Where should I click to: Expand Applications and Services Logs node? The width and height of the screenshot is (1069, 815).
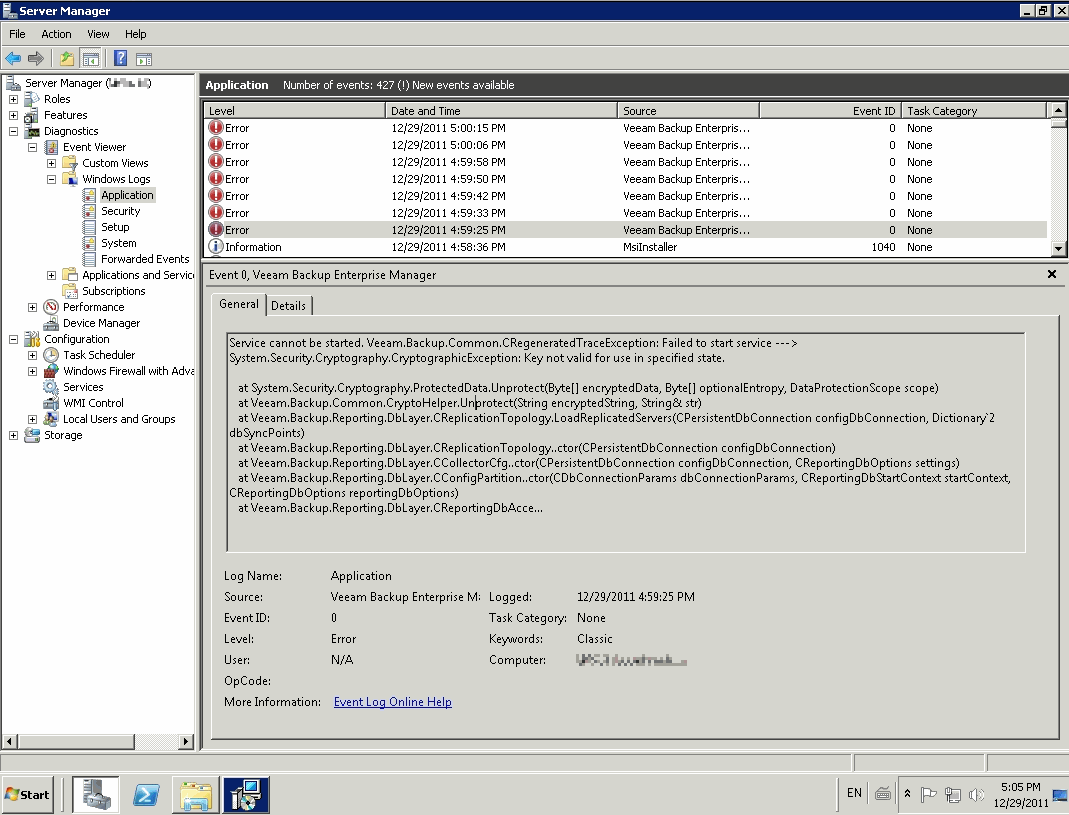coord(51,275)
